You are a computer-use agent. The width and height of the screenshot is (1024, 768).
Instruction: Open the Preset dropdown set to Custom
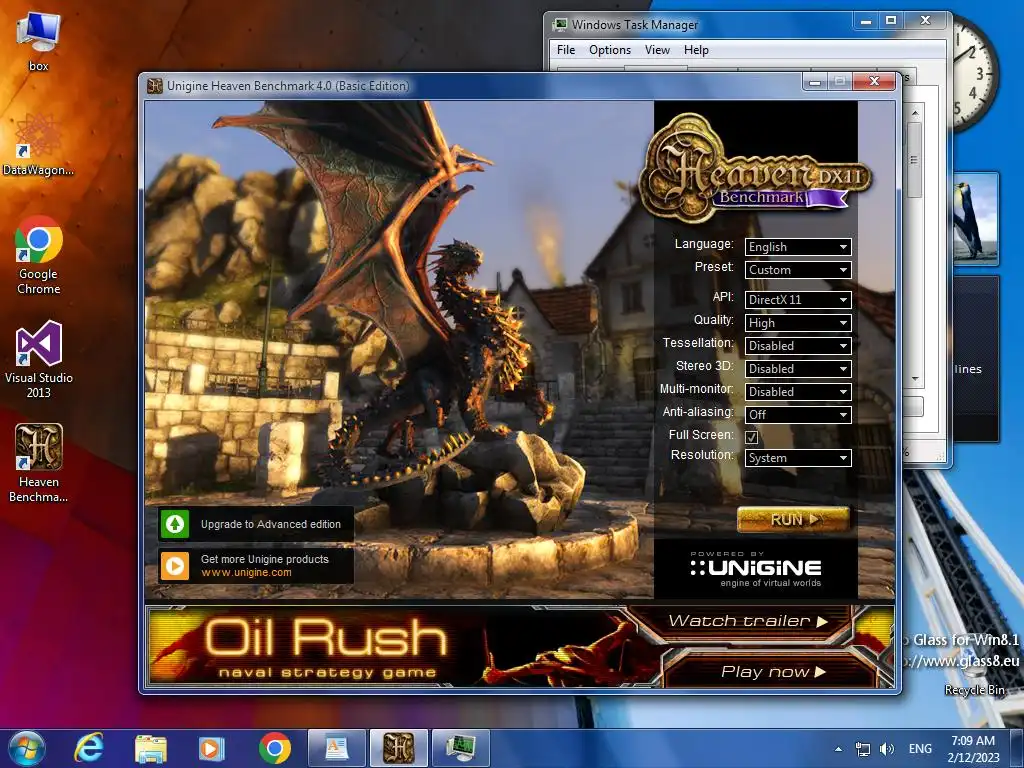pyautogui.click(x=798, y=270)
